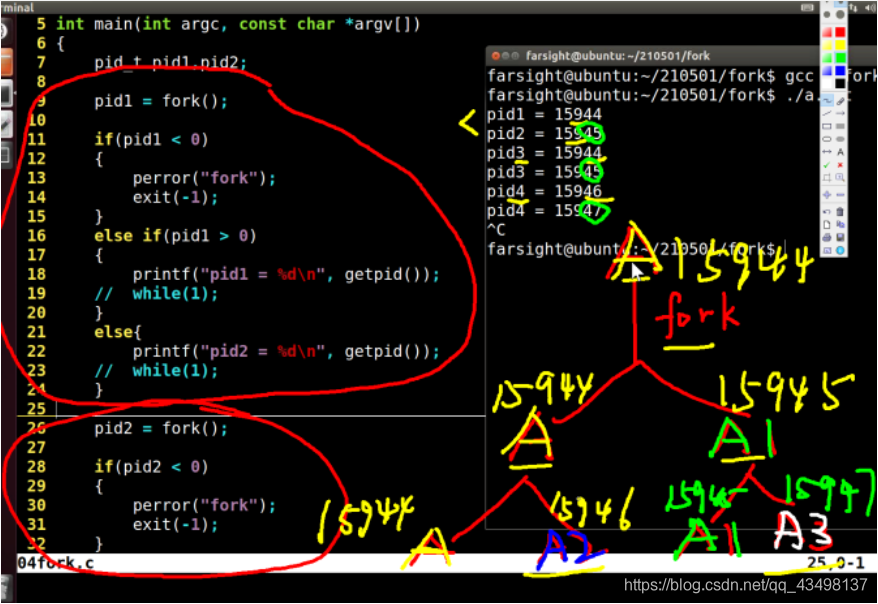Select the outlined rectangle tool
This screenshot has width=878, height=604.
[827, 126]
